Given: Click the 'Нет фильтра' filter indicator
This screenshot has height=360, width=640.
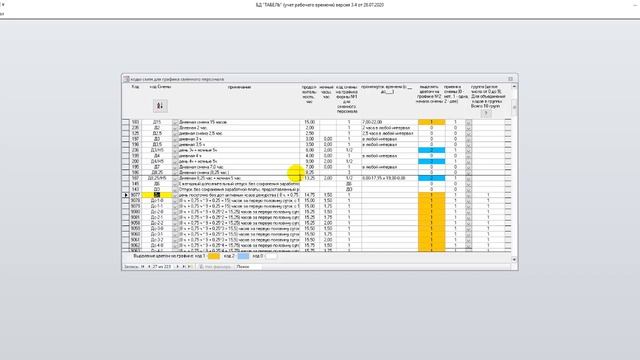Looking at the screenshot, I should [215, 267].
